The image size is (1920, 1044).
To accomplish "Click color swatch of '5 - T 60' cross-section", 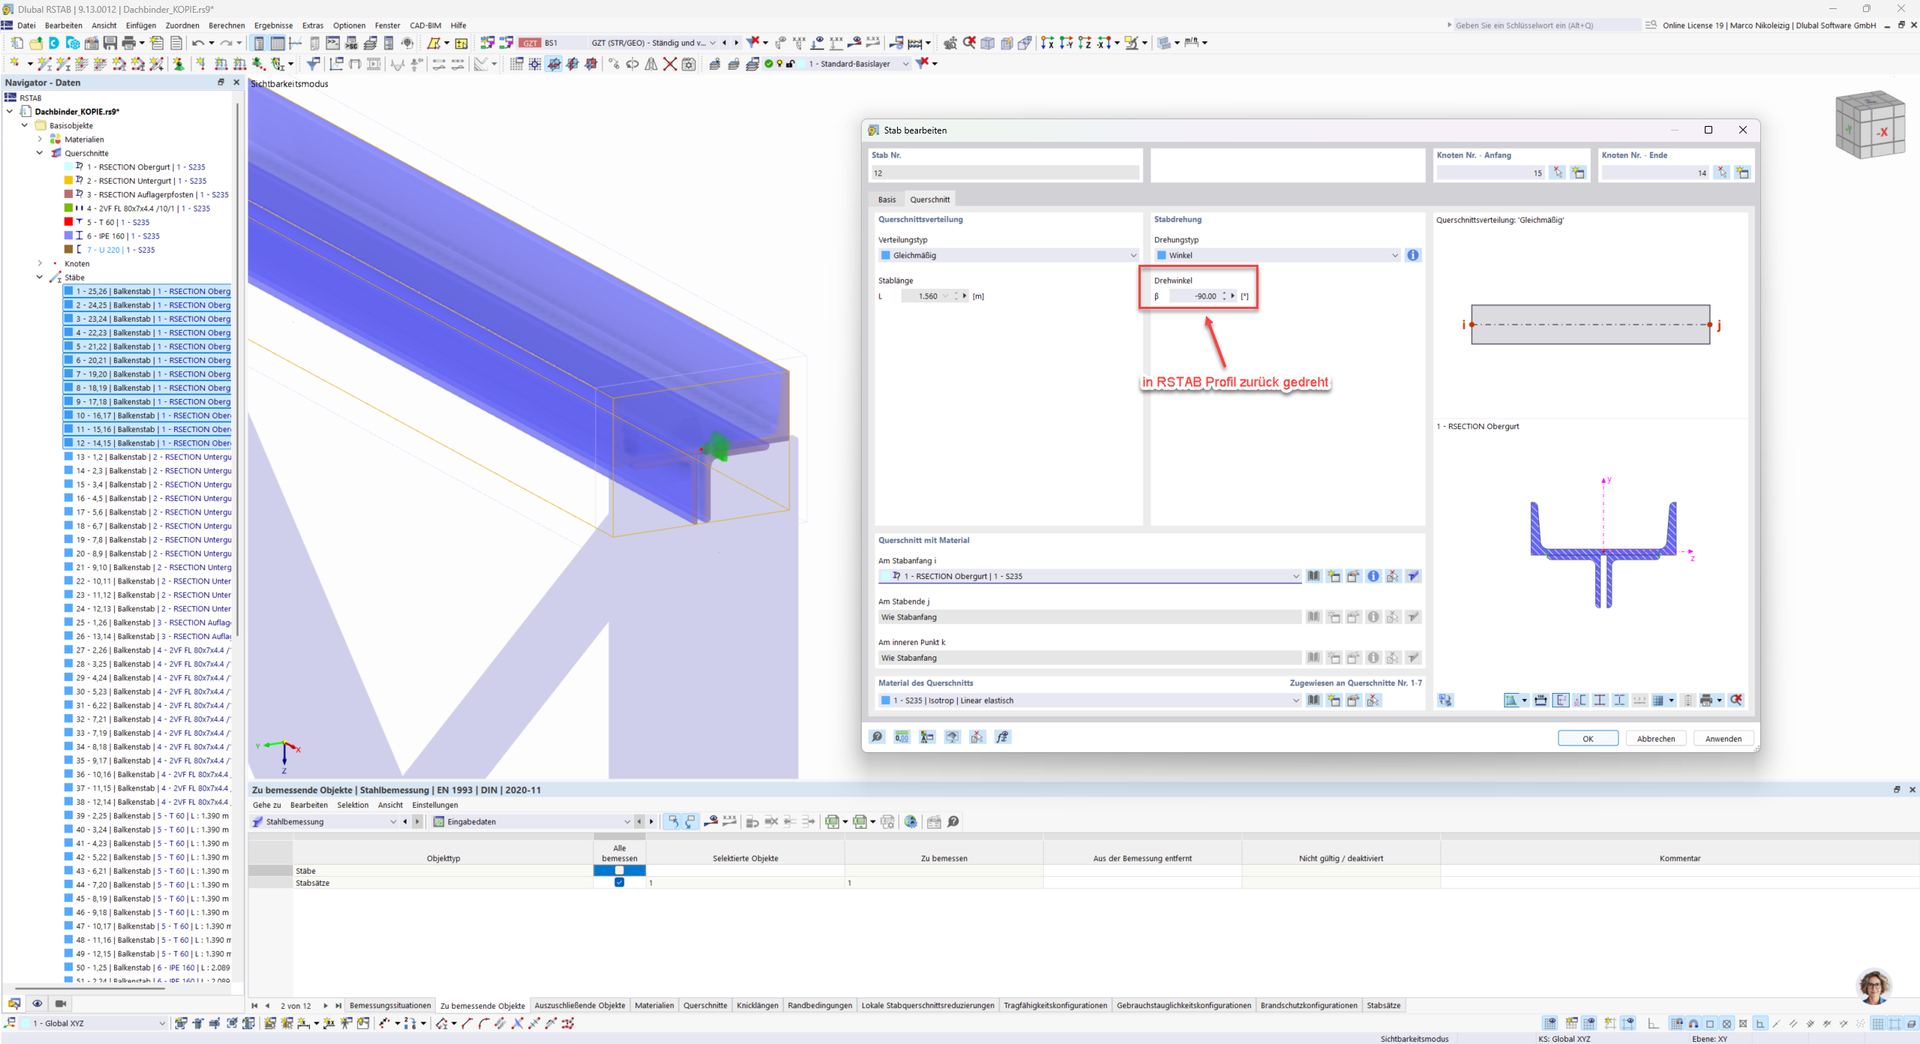I will pos(69,222).
